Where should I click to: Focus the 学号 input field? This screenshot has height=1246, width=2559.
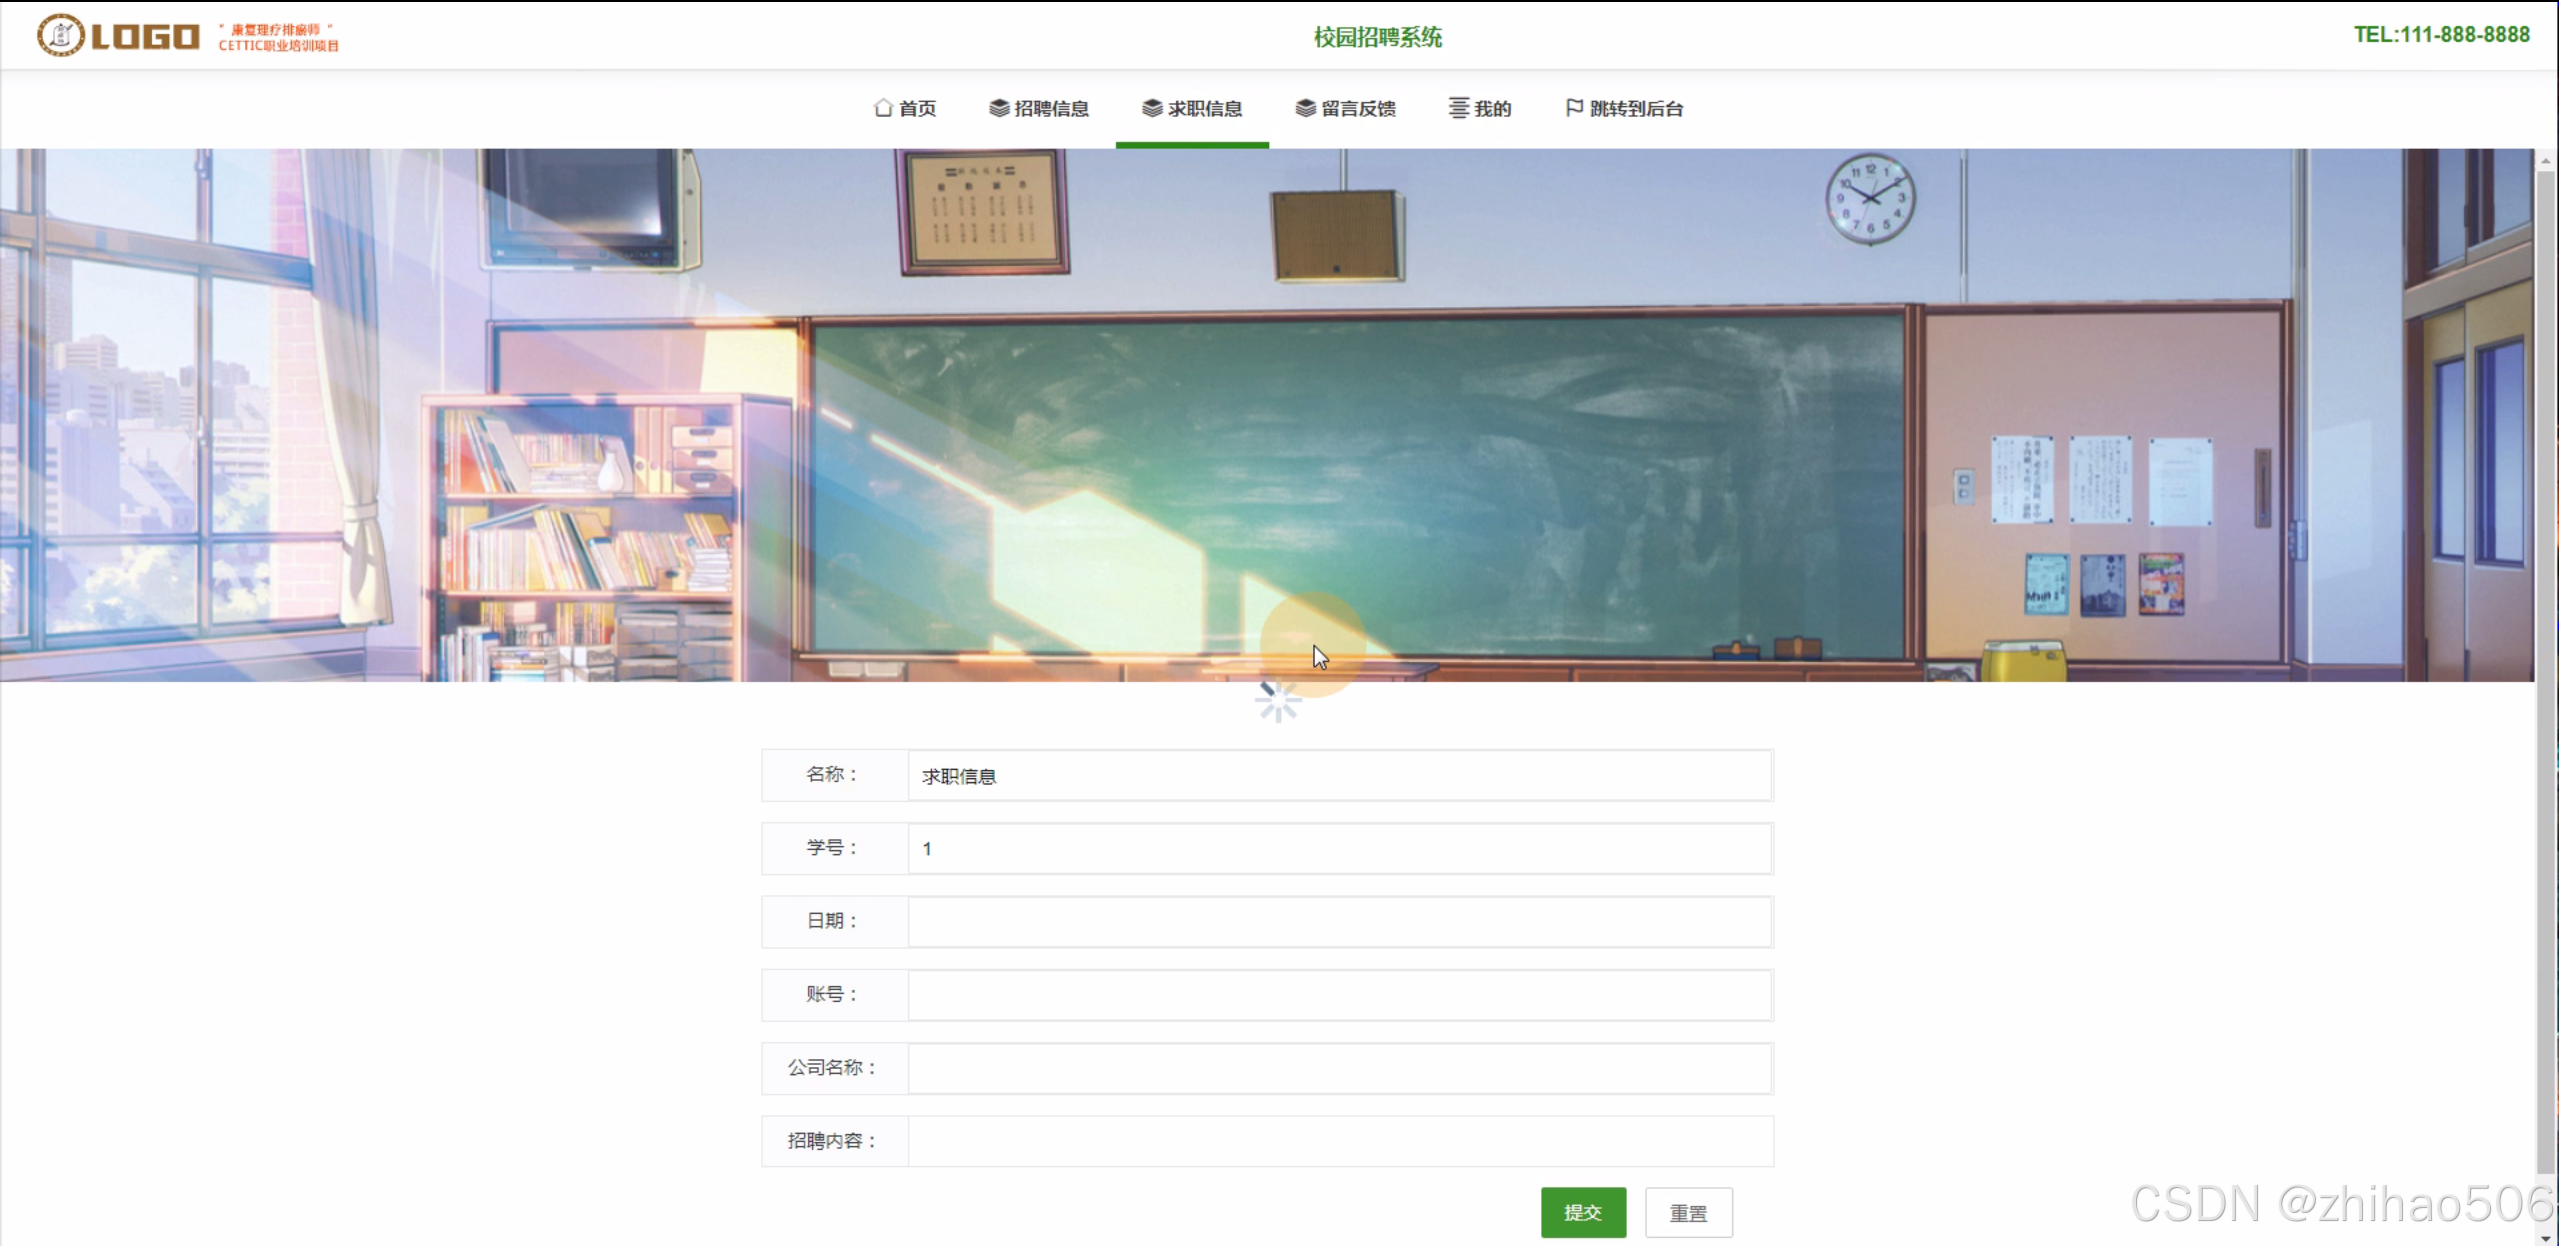pos(1339,849)
